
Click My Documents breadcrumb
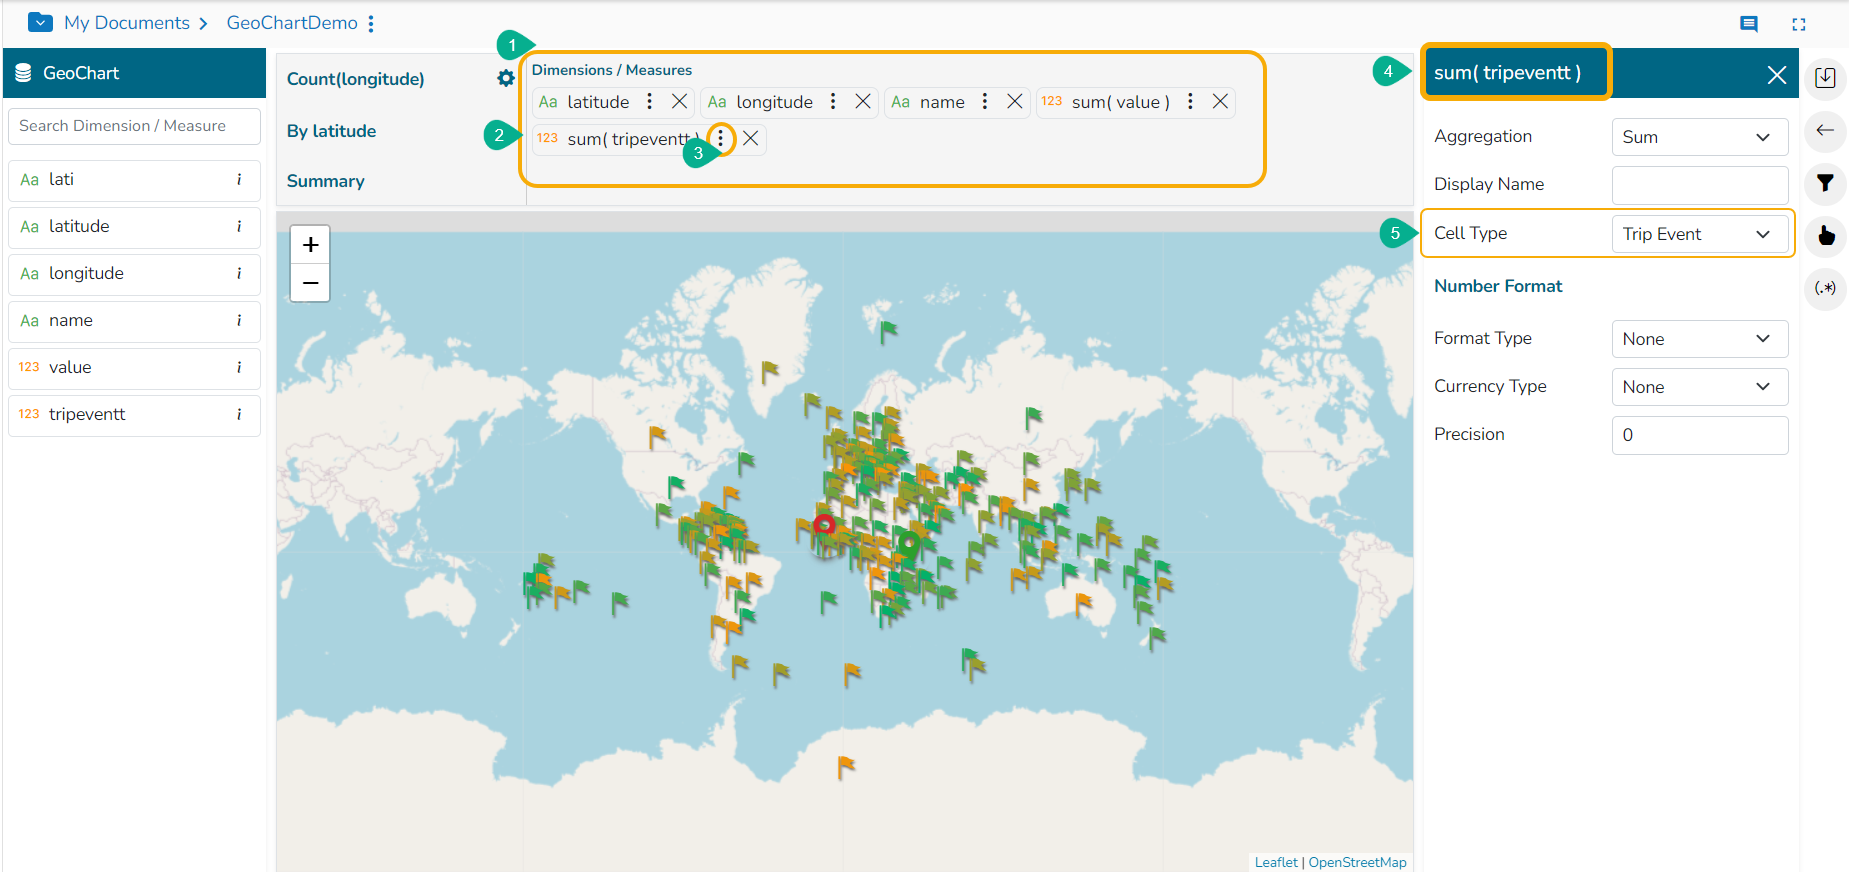[x=126, y=23]
